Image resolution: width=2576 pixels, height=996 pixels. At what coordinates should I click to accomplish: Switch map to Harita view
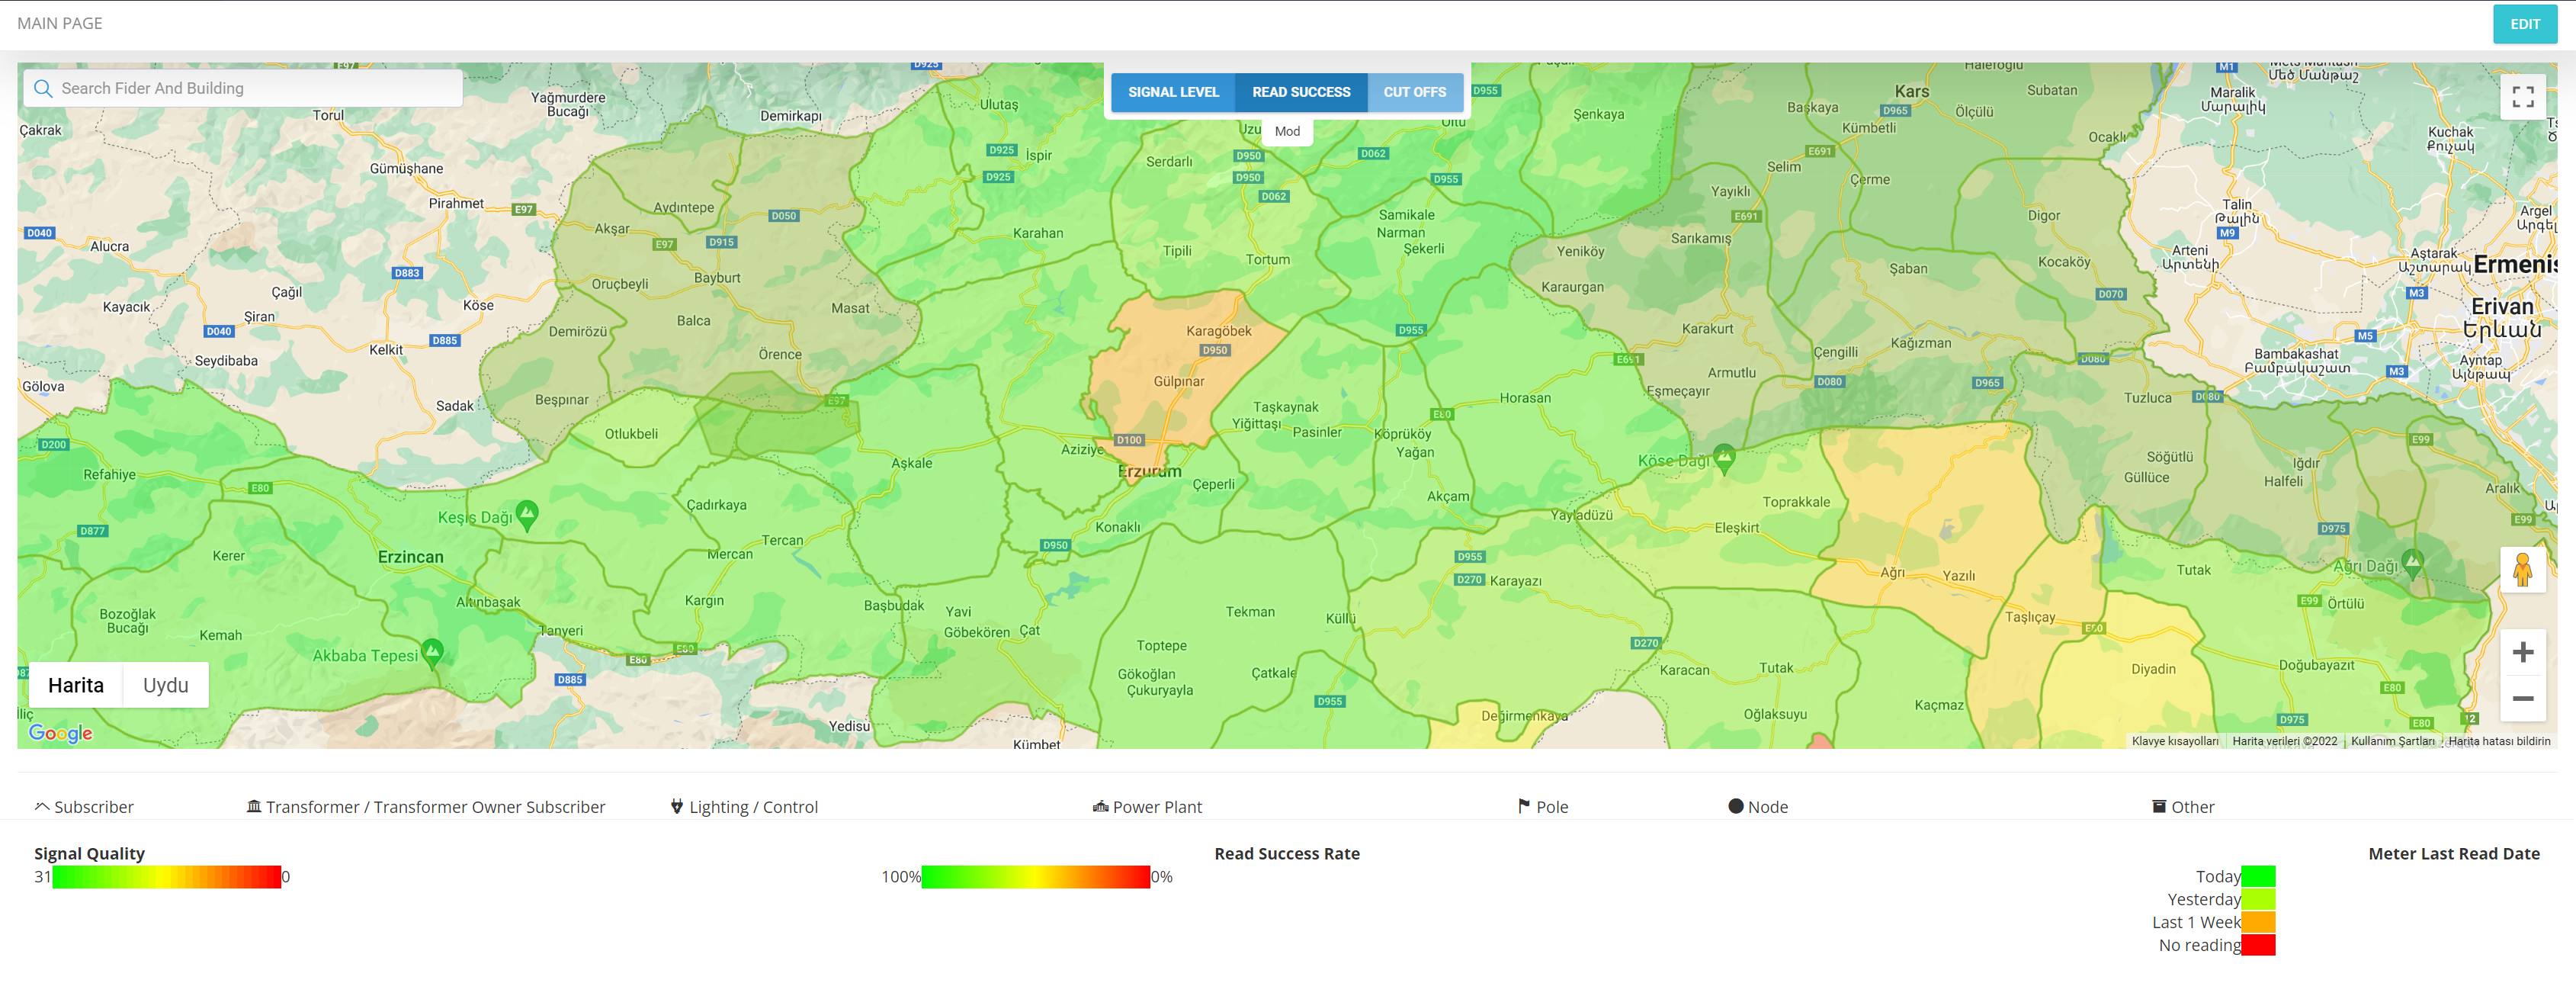76,685
